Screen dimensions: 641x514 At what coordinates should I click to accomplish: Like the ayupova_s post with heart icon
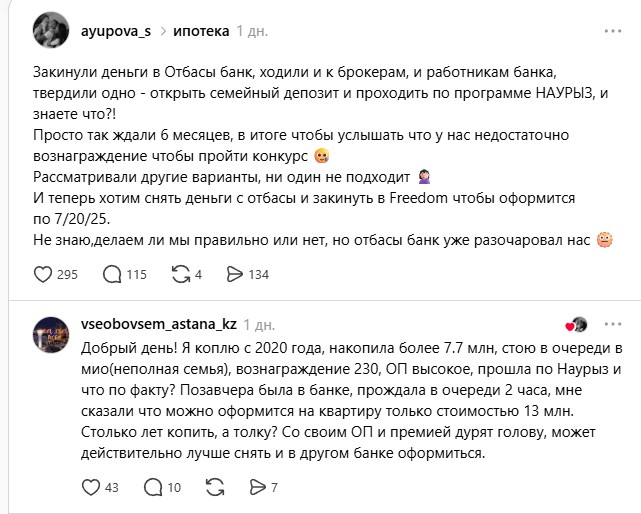pos(43,274)
